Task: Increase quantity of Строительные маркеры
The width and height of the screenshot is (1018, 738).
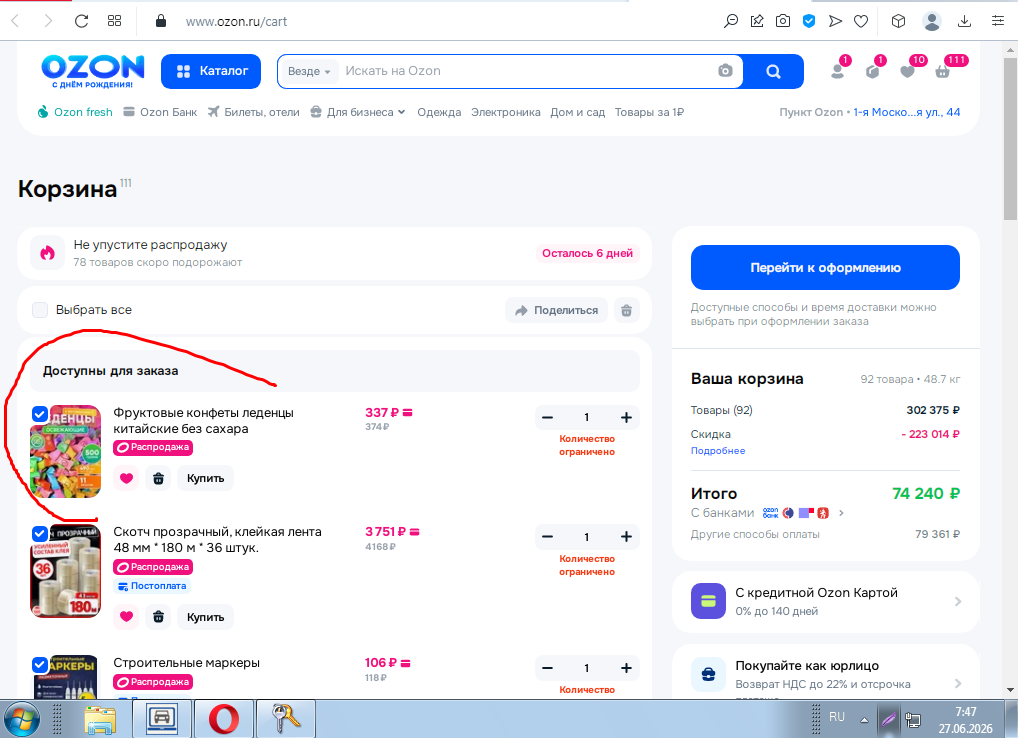Action: (x=626, y=668)
